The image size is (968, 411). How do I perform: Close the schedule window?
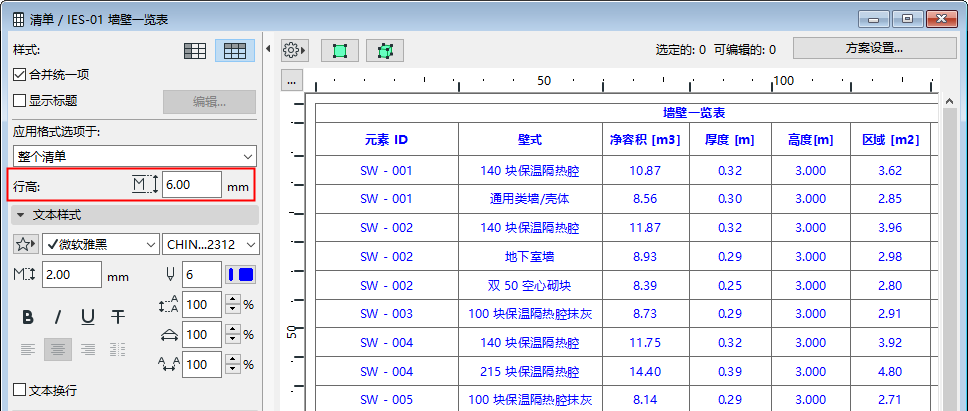tap(940, 19)
